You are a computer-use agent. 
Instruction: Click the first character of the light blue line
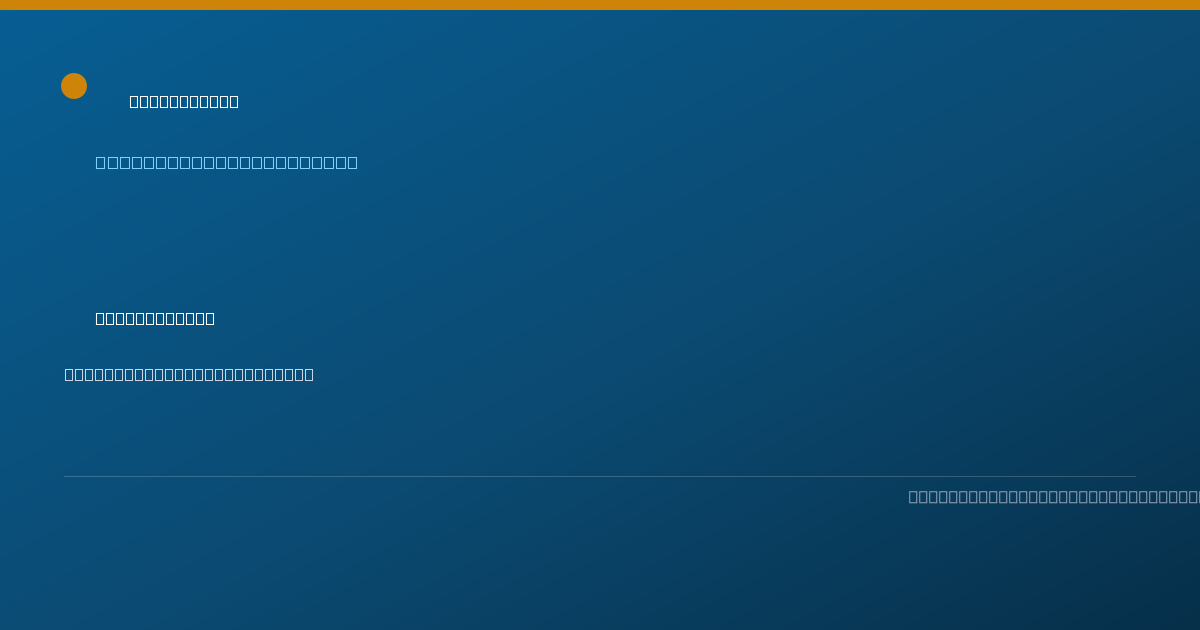pyautogui.click(x=100, y=162)
